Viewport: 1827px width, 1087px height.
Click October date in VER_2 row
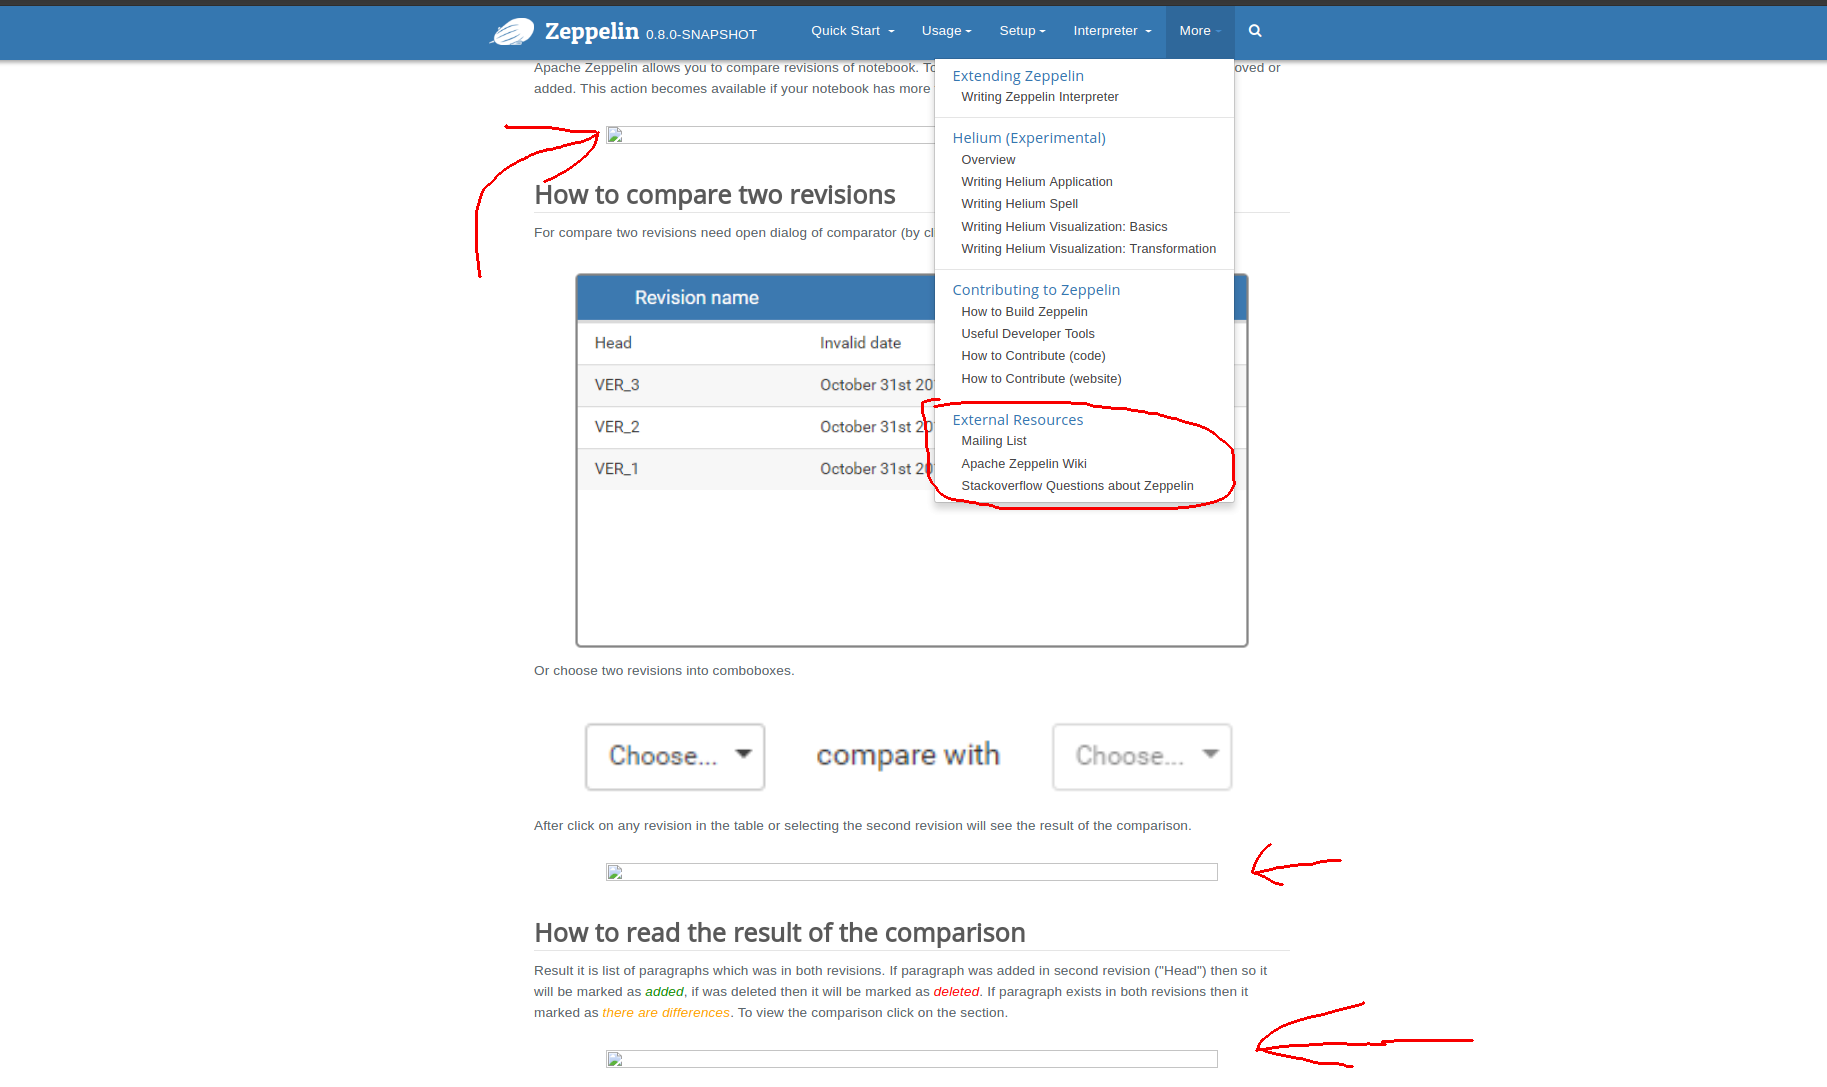tap(877, 427)
